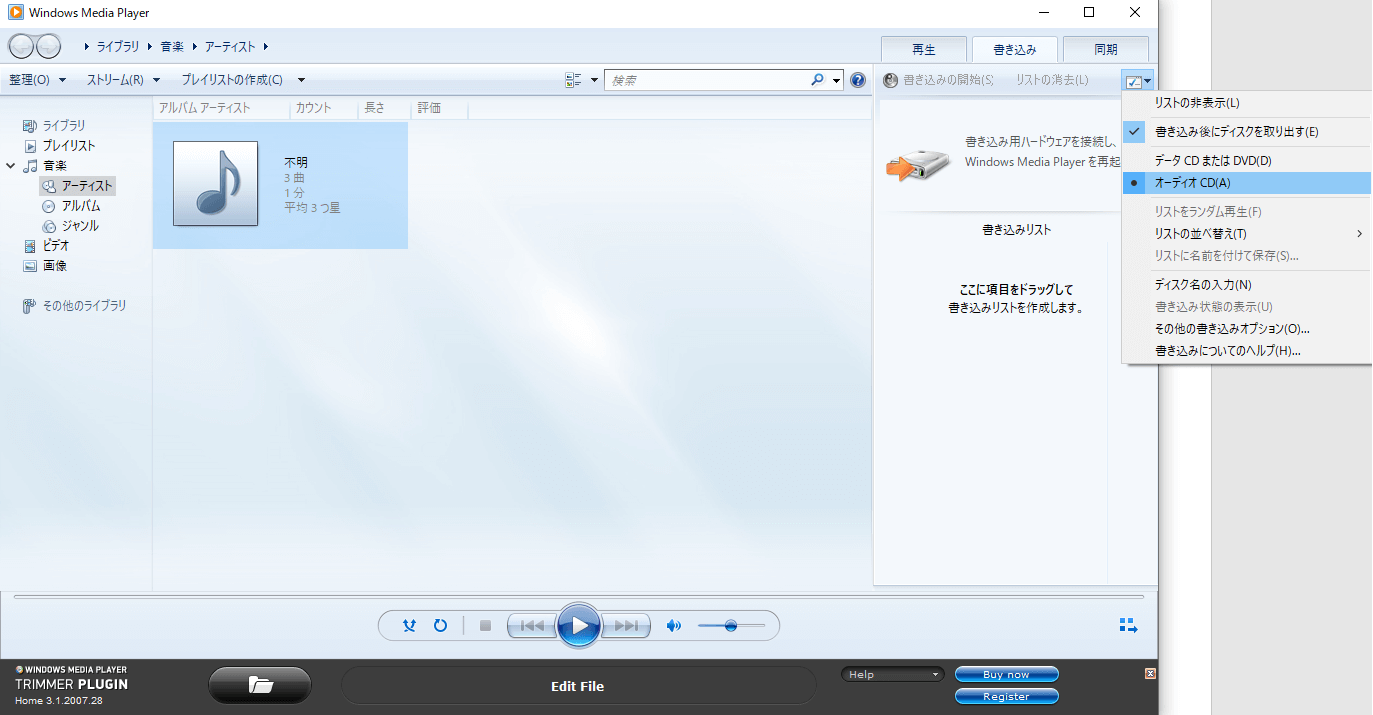Click ライブラリ in the breadcrumb path
This screenshot has height=715, width=1373.
pyautogui.click(x=118, y=47)
